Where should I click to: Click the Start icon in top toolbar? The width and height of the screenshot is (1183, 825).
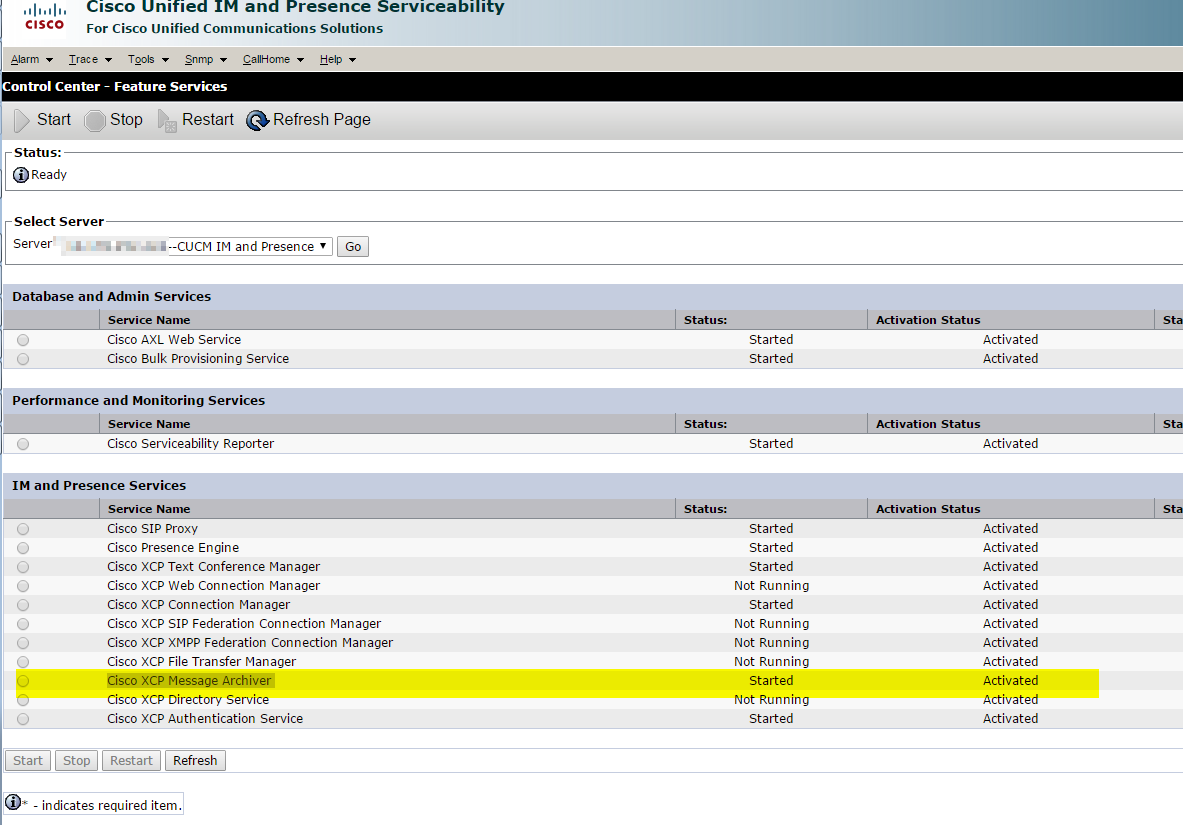(x=22, y=120)
